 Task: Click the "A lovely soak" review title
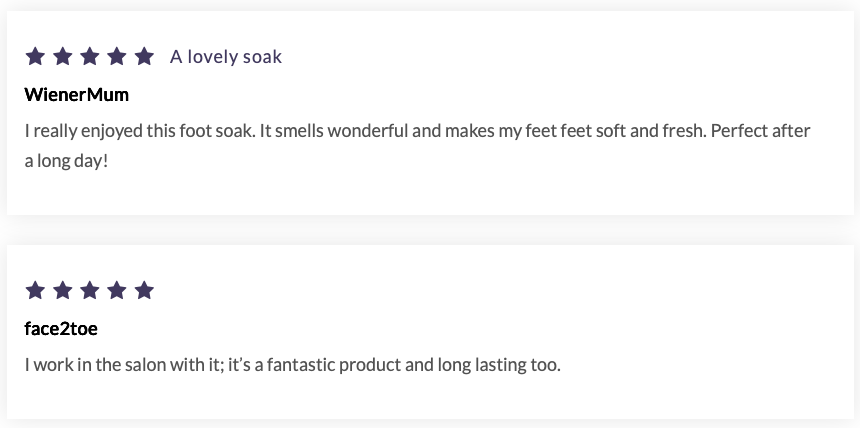click(226, 57)
